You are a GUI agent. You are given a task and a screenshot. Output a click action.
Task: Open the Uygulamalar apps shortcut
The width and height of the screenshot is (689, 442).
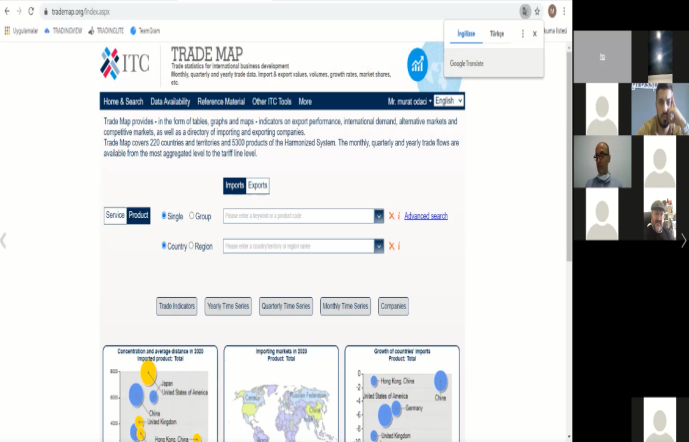[21, 31]
